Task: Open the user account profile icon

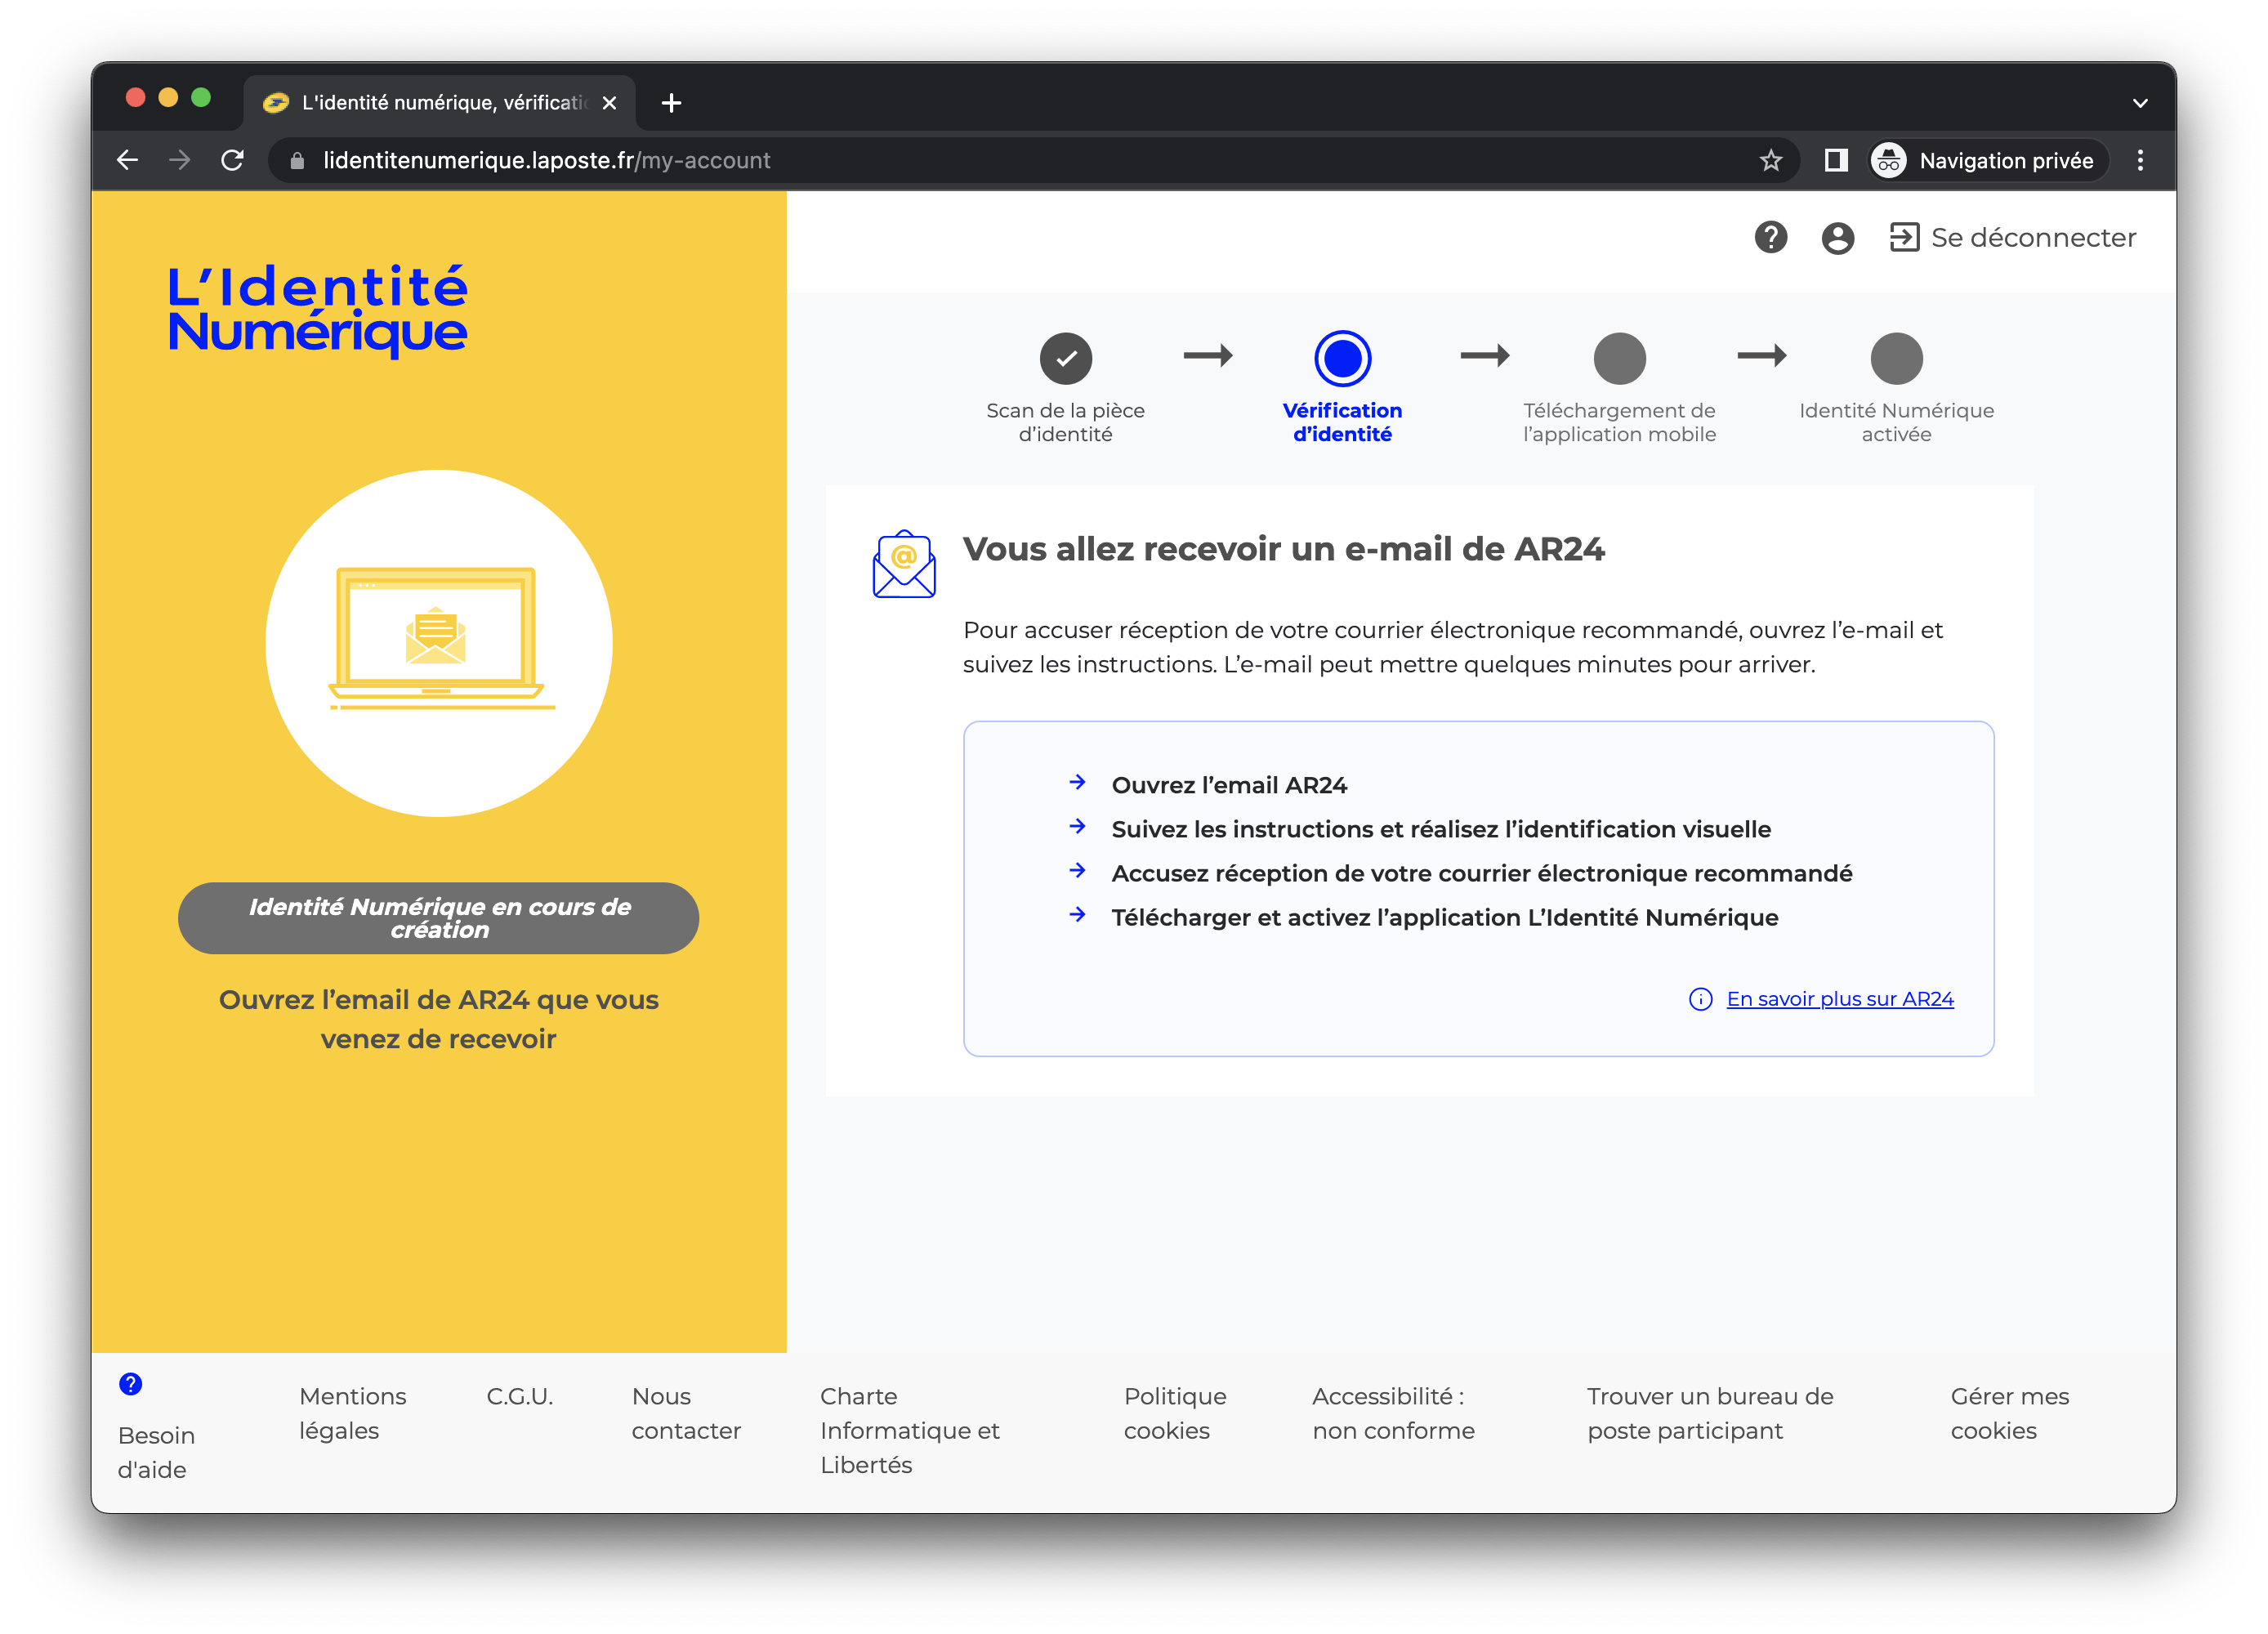Action: click(x=1838, y=238)
